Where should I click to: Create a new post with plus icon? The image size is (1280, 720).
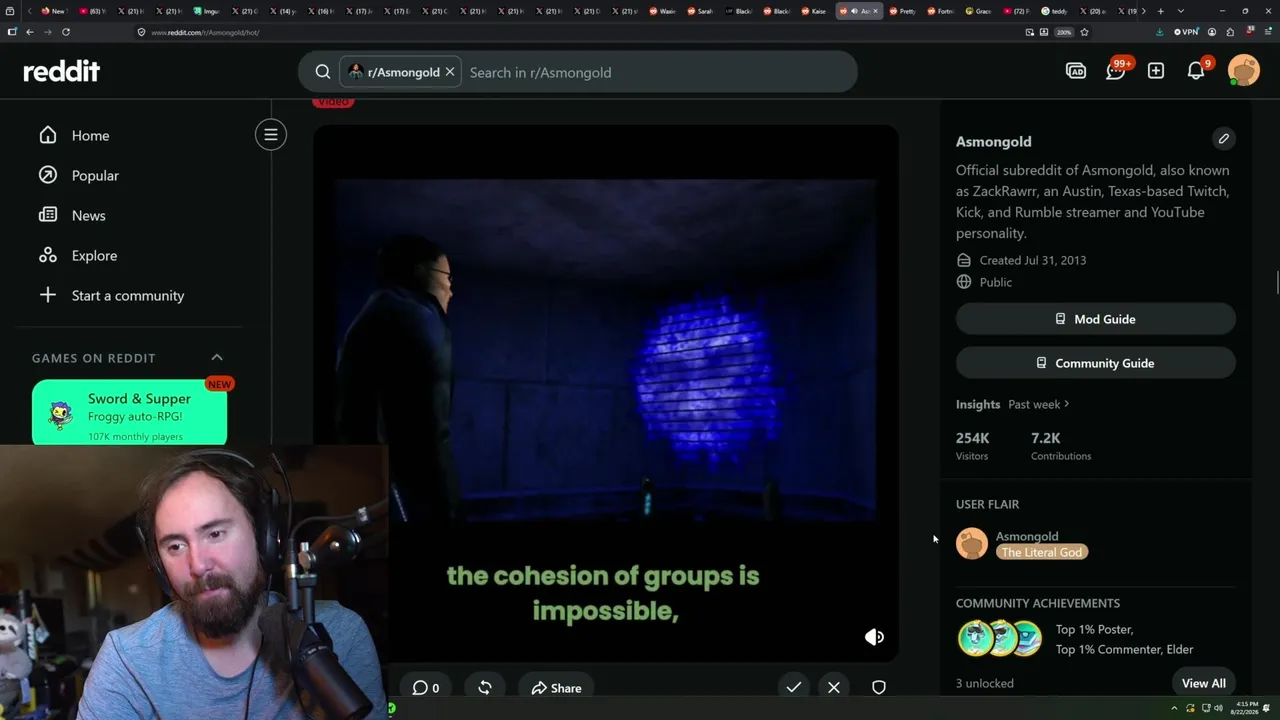click(x=1156, y=71)
